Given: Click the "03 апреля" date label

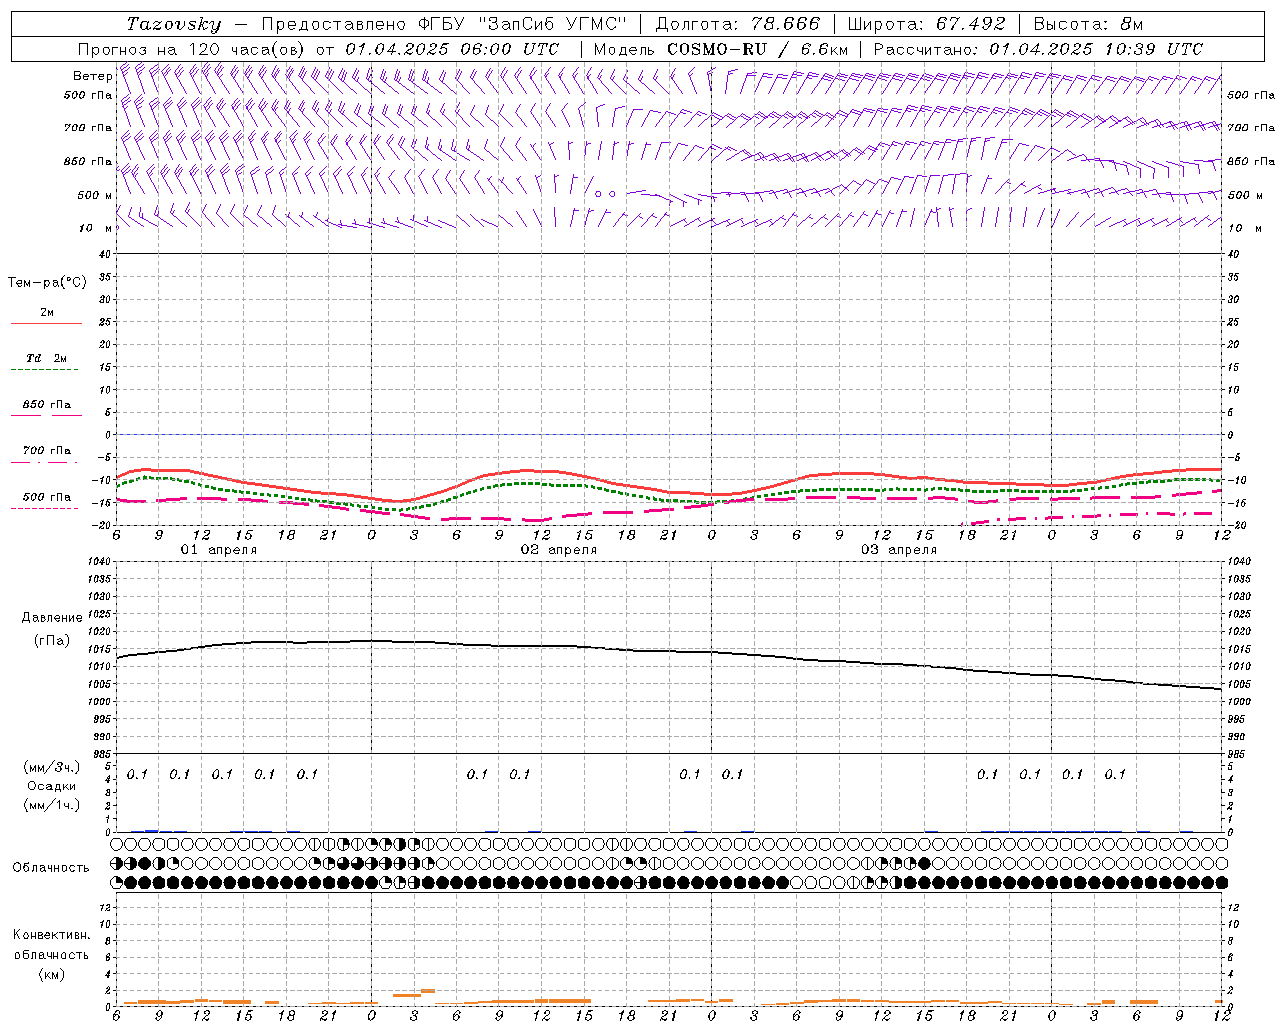Looking at the screenshot, I should click(898, 550).
